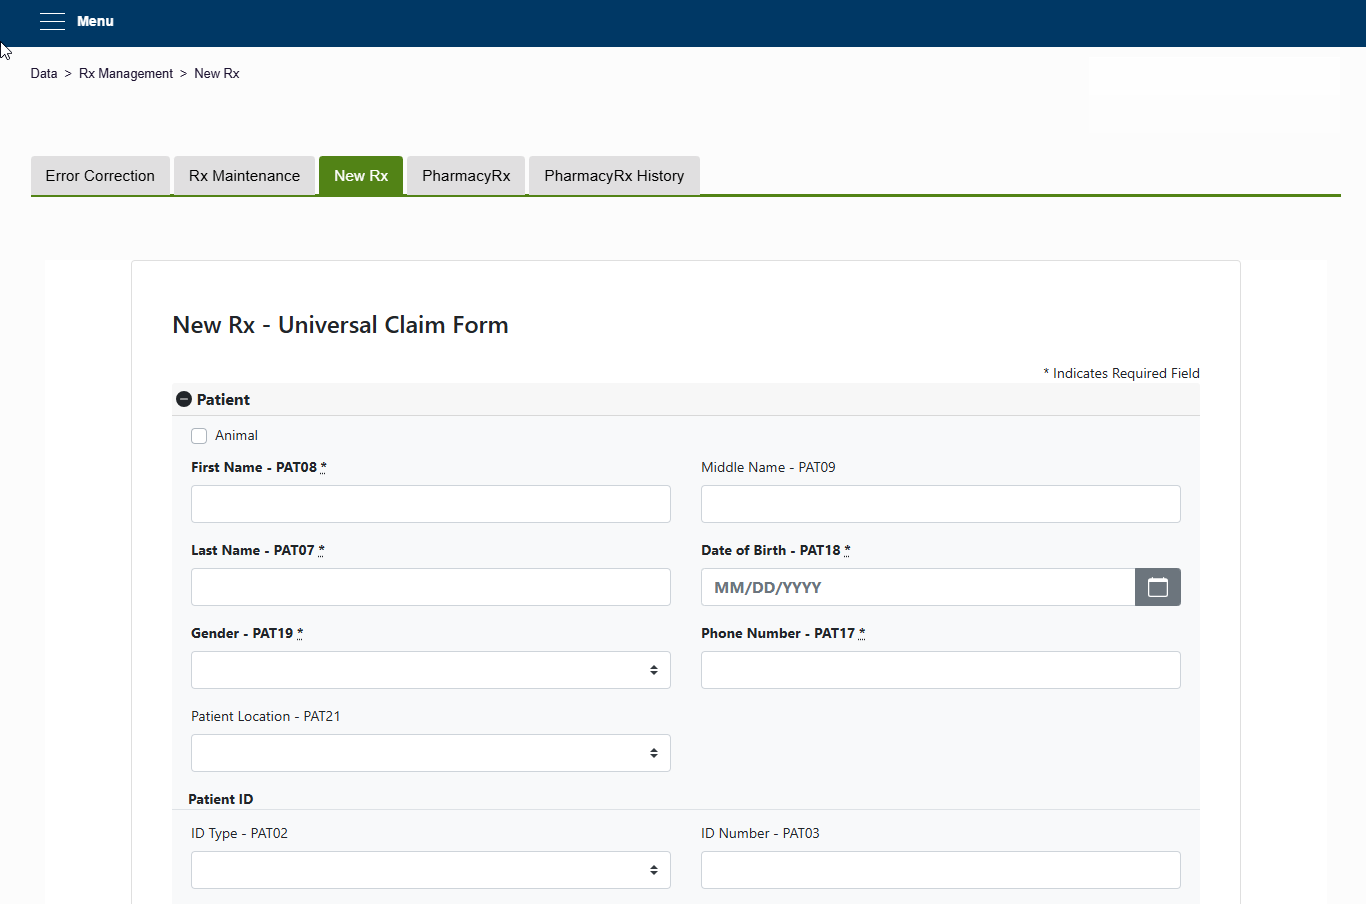Tick the Animal checkbox
The image size is (1366, 904).
pyautogui.click(x=199, y=436)
